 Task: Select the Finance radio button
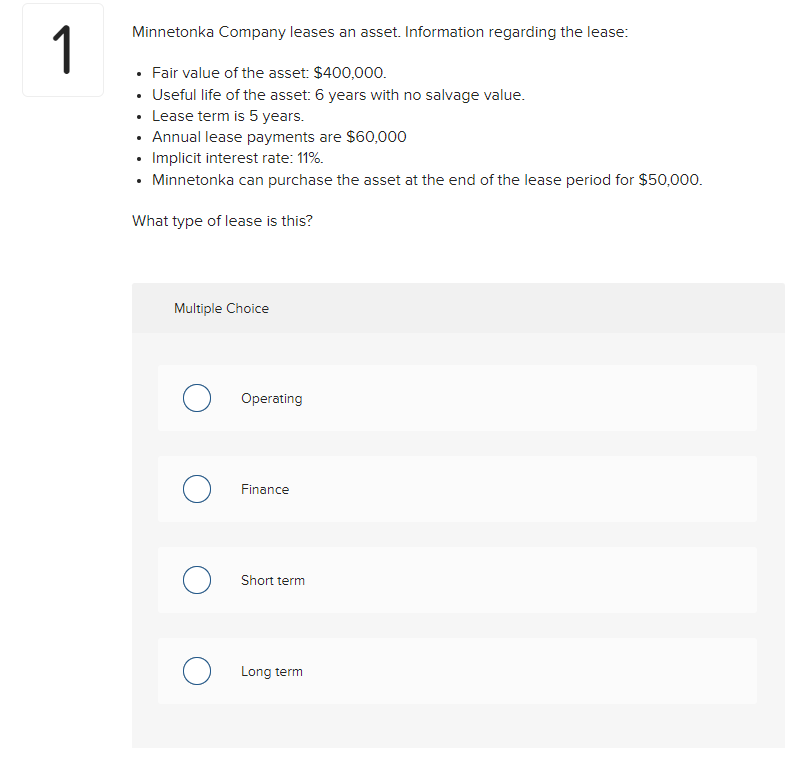[x=197, y=489]
